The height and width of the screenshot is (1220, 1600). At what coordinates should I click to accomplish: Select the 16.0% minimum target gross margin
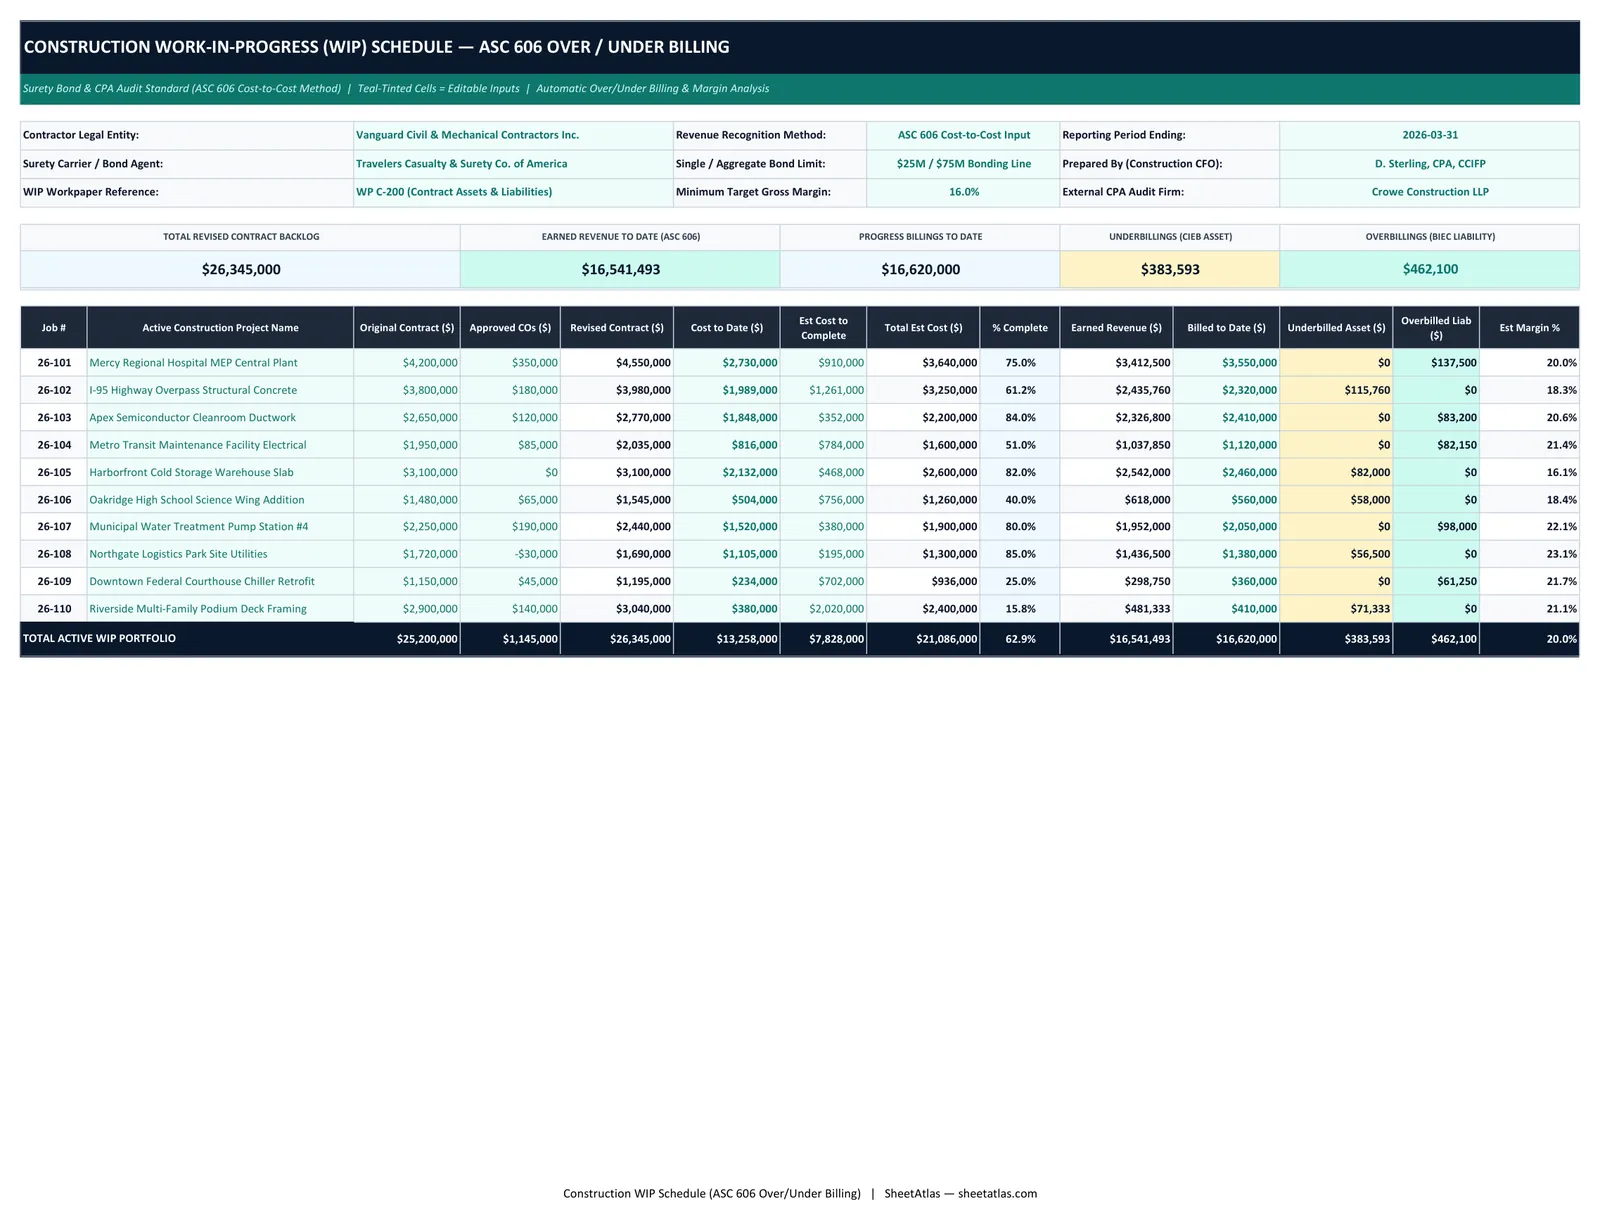(963, 192)
